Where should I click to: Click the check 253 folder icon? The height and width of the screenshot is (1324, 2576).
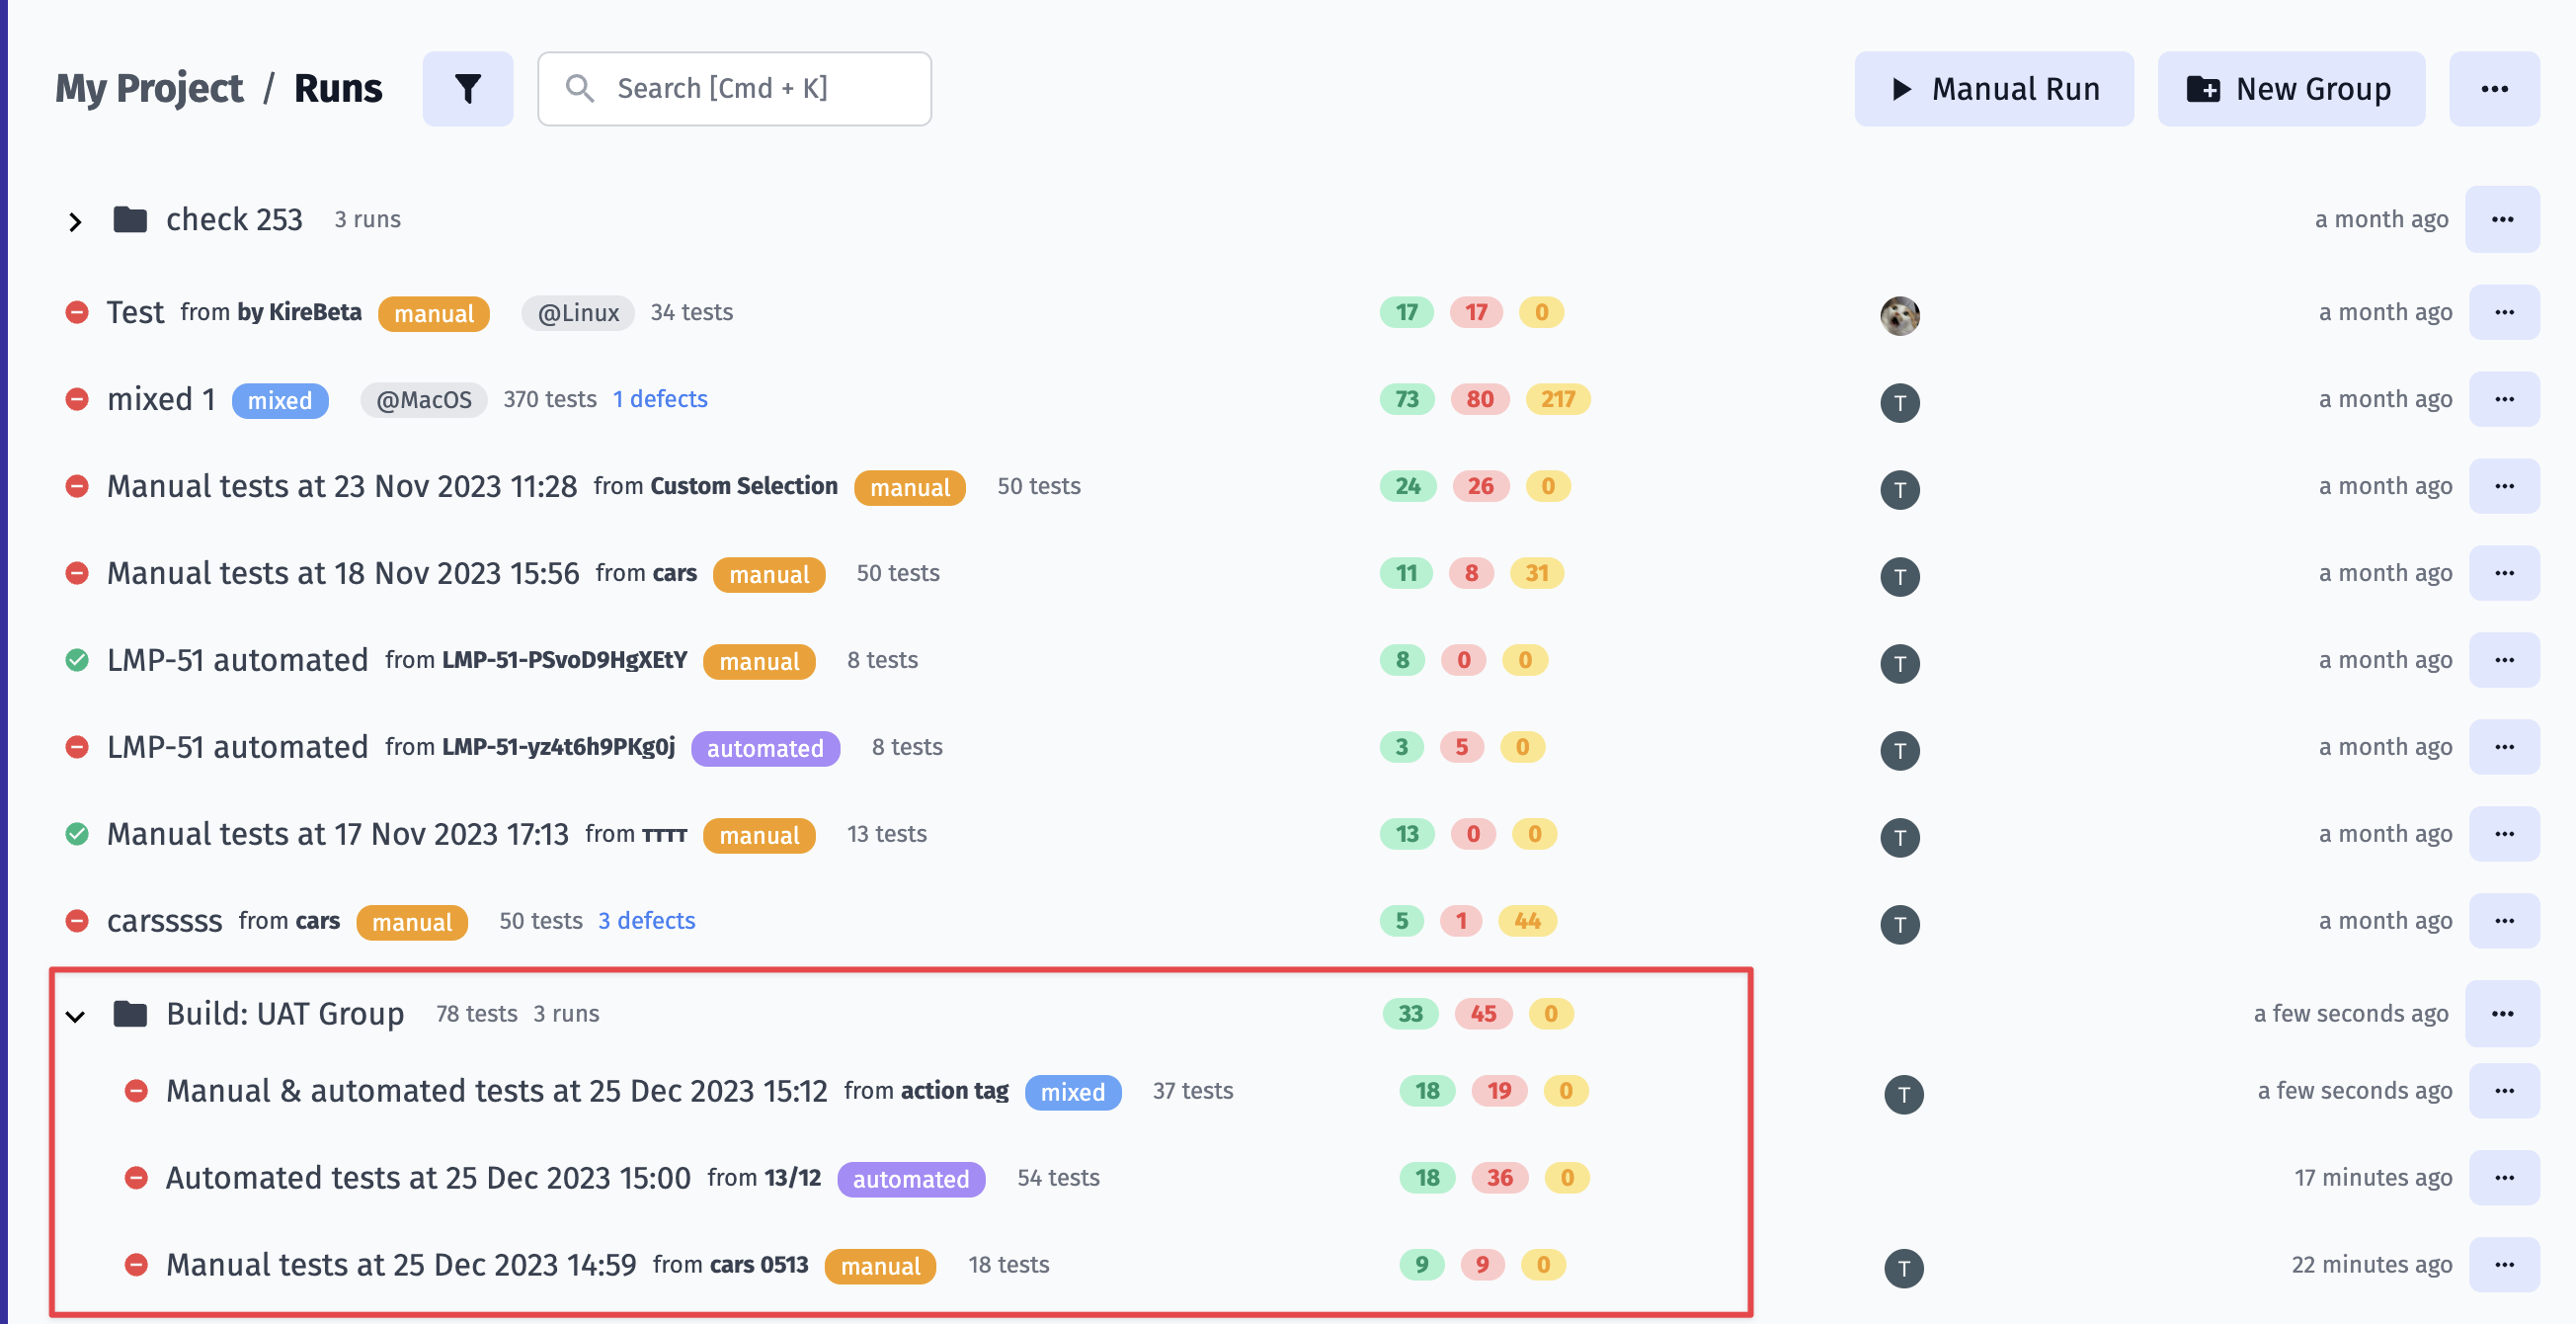(130, 219)
